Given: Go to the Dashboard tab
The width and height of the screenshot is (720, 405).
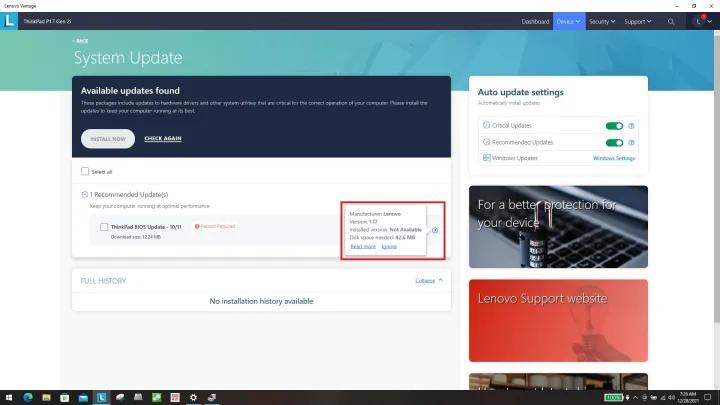Looking at the screenshot, I should coord(535,22).
